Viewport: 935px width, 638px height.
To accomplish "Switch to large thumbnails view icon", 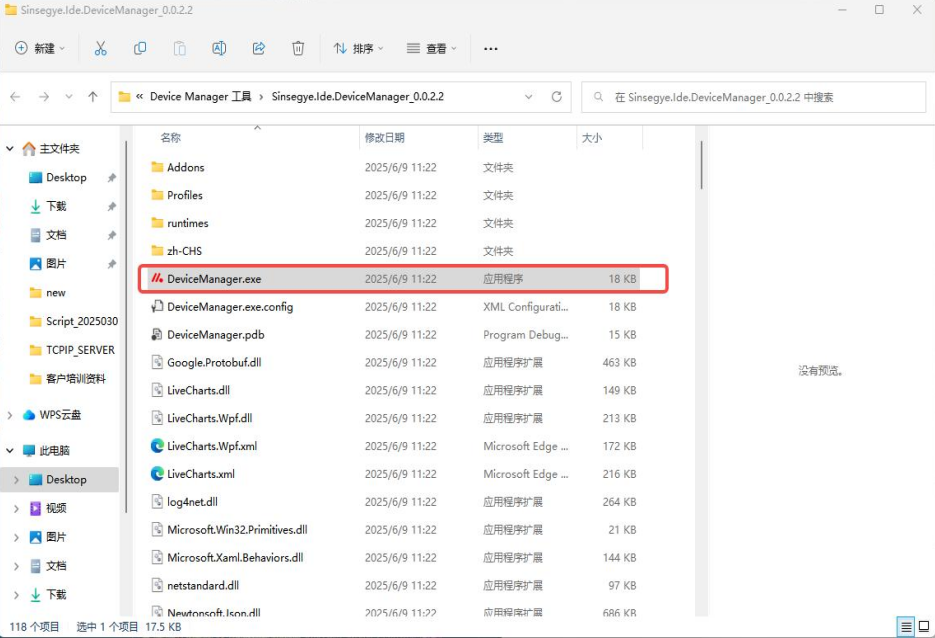I will click(926, 627).
